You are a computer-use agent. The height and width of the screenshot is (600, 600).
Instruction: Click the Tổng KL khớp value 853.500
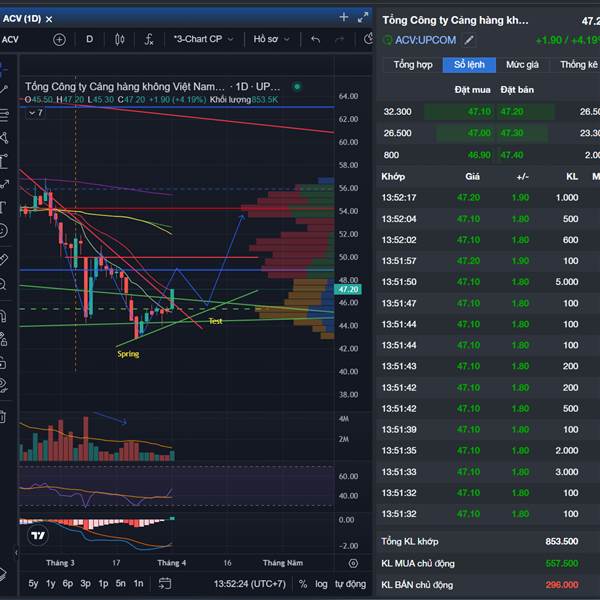[x=561, y=541]
